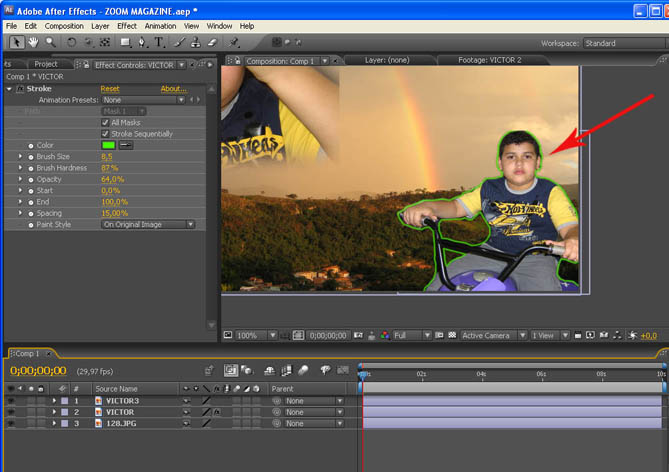Click the Reset link for Stroke
This screenshot has width=669, height=472.
coord(110,89)
